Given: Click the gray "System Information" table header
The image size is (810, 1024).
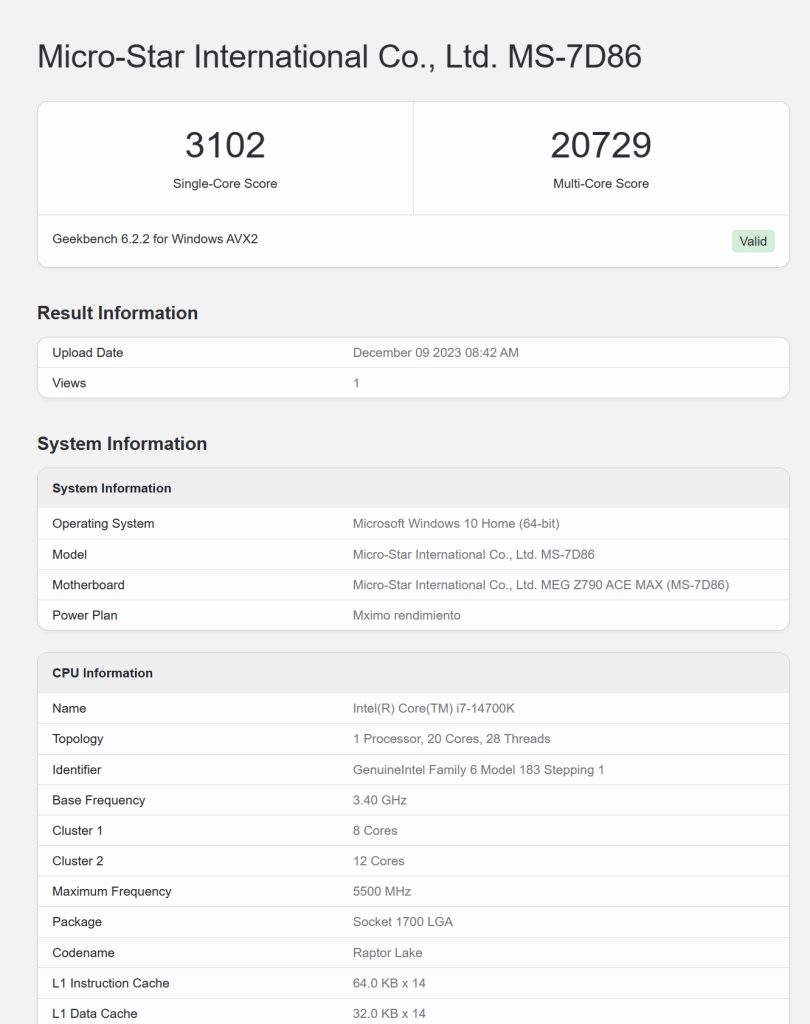Looking at the screenshot, I should (413, 488).
